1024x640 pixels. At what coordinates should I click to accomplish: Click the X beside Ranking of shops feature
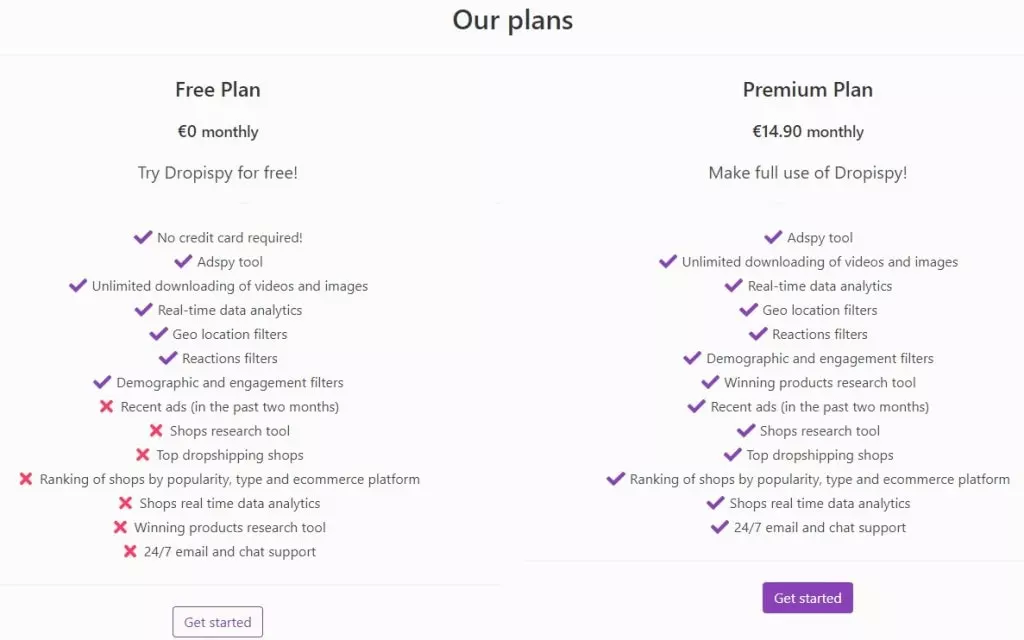pyautogui.click(x=27, y=478)
